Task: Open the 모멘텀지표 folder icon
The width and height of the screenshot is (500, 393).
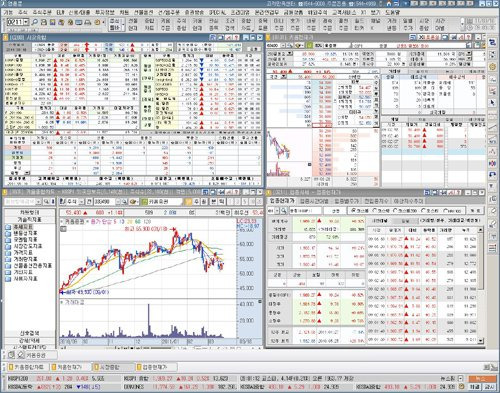Action: (8, 240)
